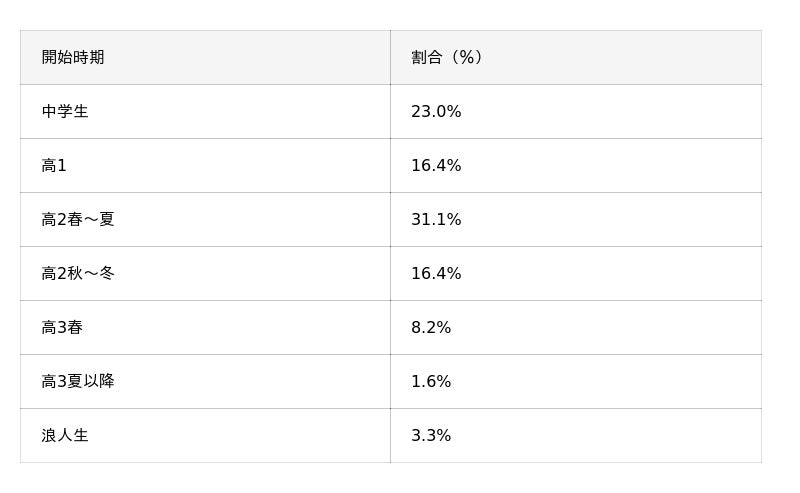This screenshot has height=493, width=800.
Task: Click the 開始時期 column header
Action: 73,57
